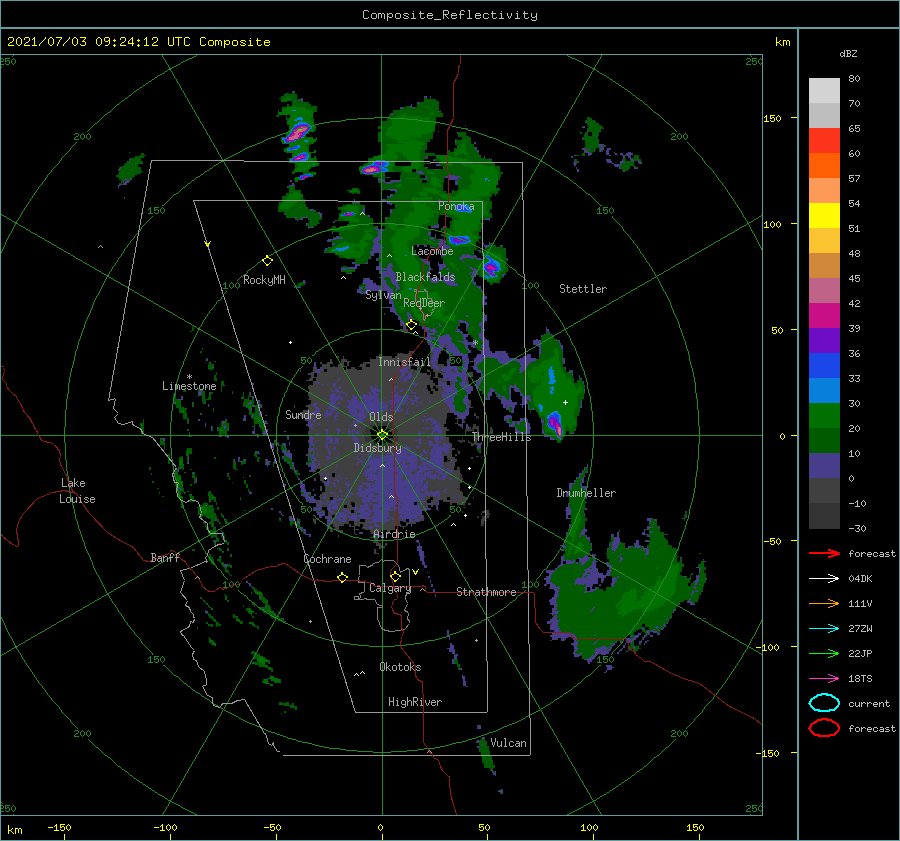Click the intense storm core east of ThreeHills

[554, 423]
